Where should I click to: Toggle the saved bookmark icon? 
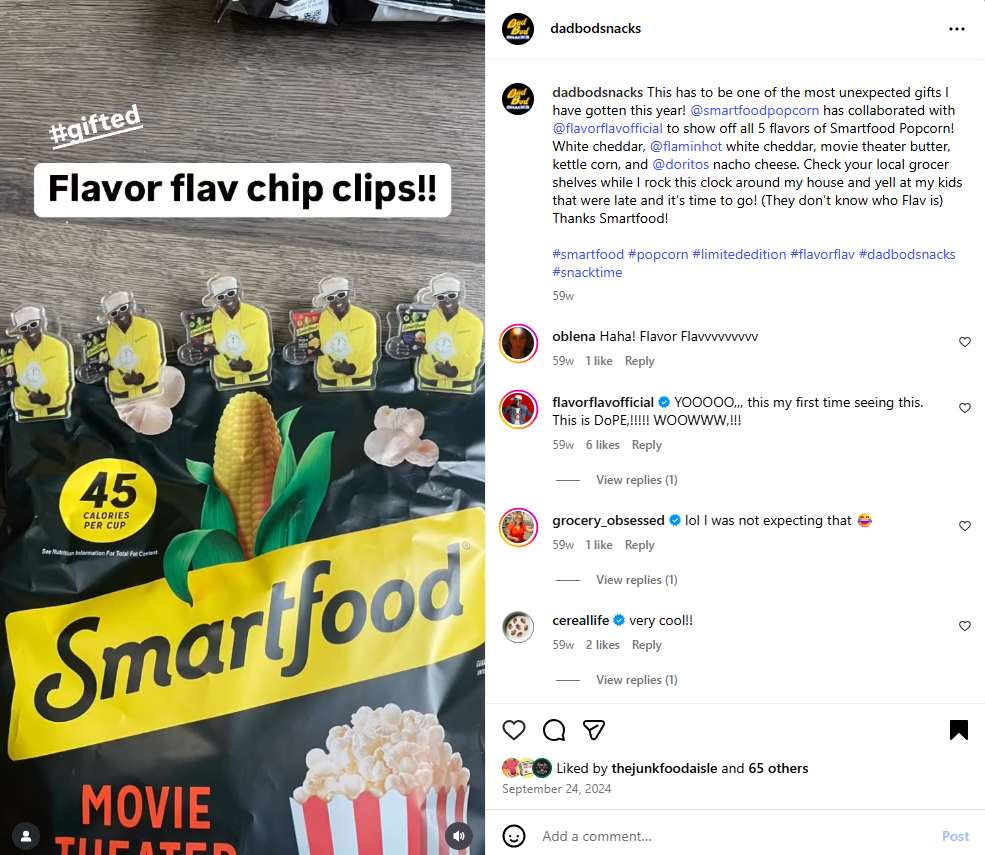pos(959,730)
